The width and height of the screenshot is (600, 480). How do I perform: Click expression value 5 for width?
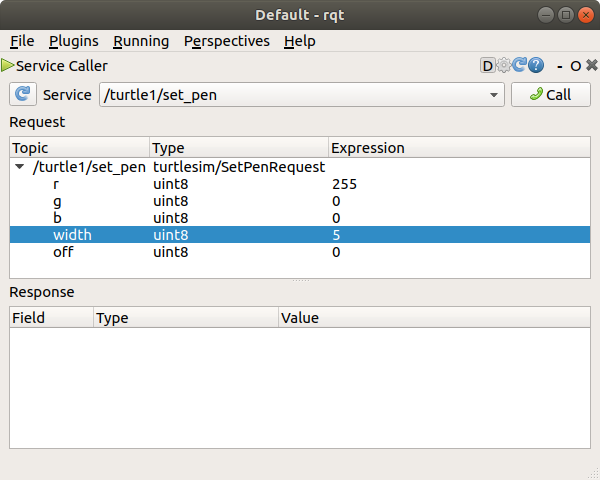tap(336, 235)
